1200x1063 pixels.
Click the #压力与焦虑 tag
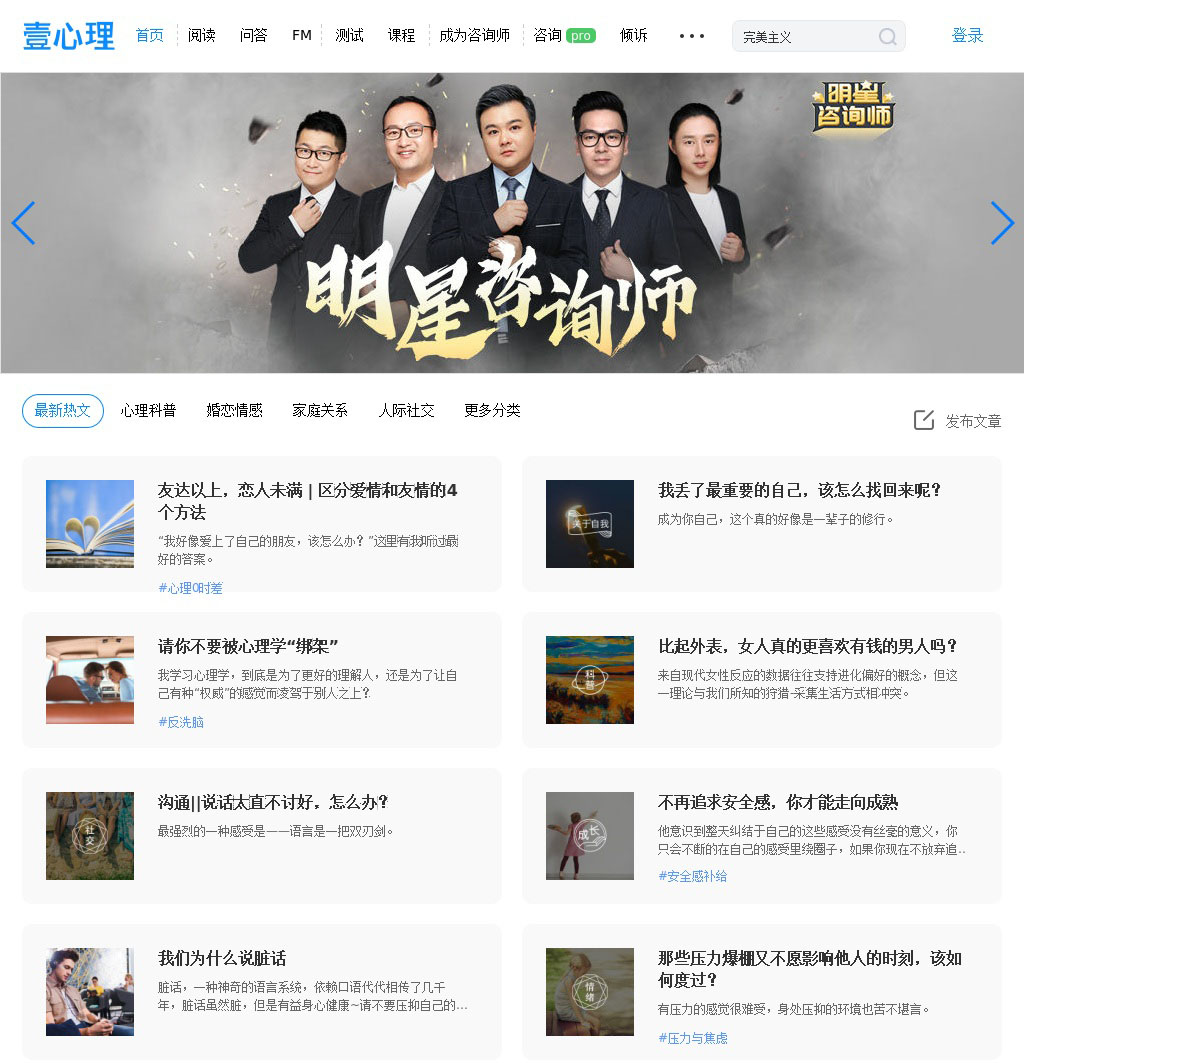click(x=693, y=1038)
